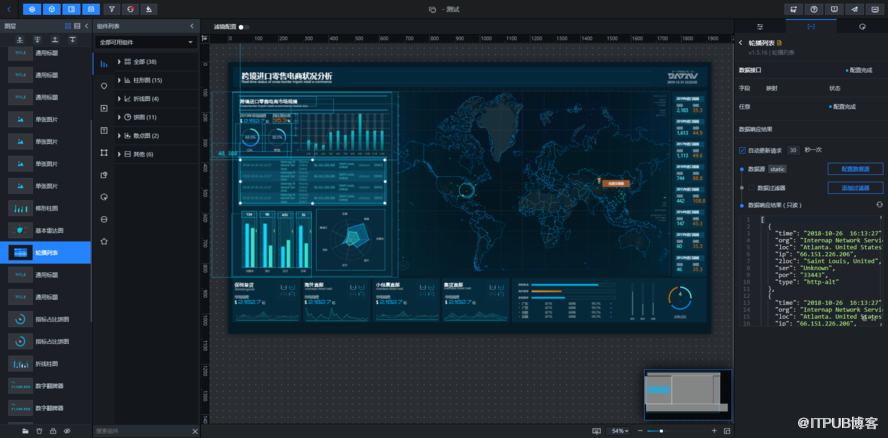The height and width of the screenshot is (438, 888).
Task: Click the 配置数据源 button
Action: [854, 169]
